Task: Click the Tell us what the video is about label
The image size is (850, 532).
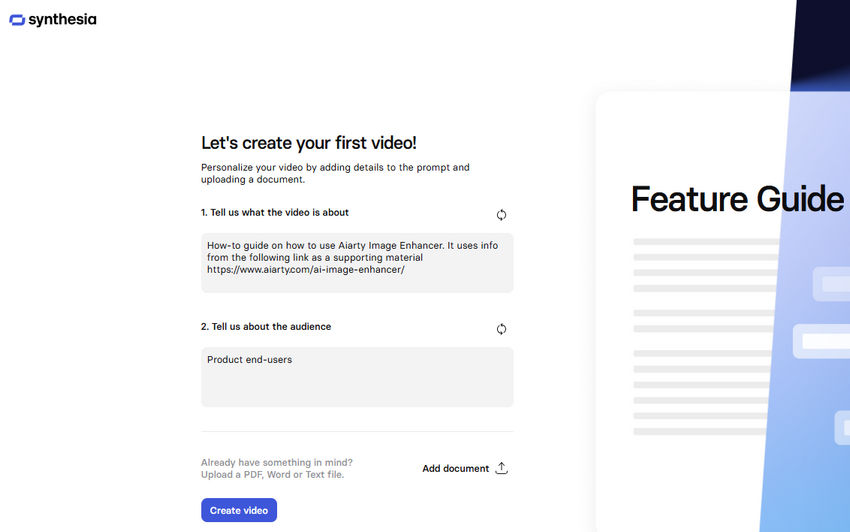Action: [x=275, y=213]
